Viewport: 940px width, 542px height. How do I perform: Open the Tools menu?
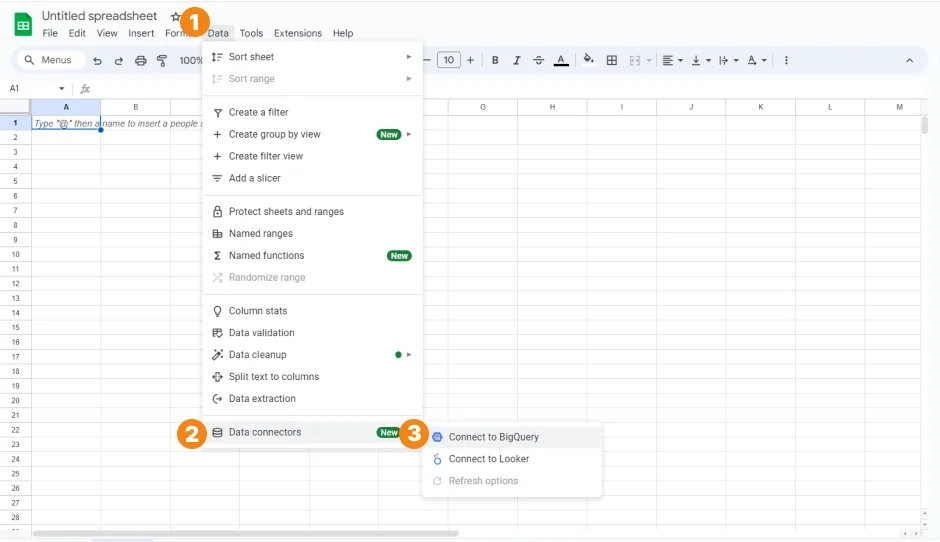click(251, 33)
